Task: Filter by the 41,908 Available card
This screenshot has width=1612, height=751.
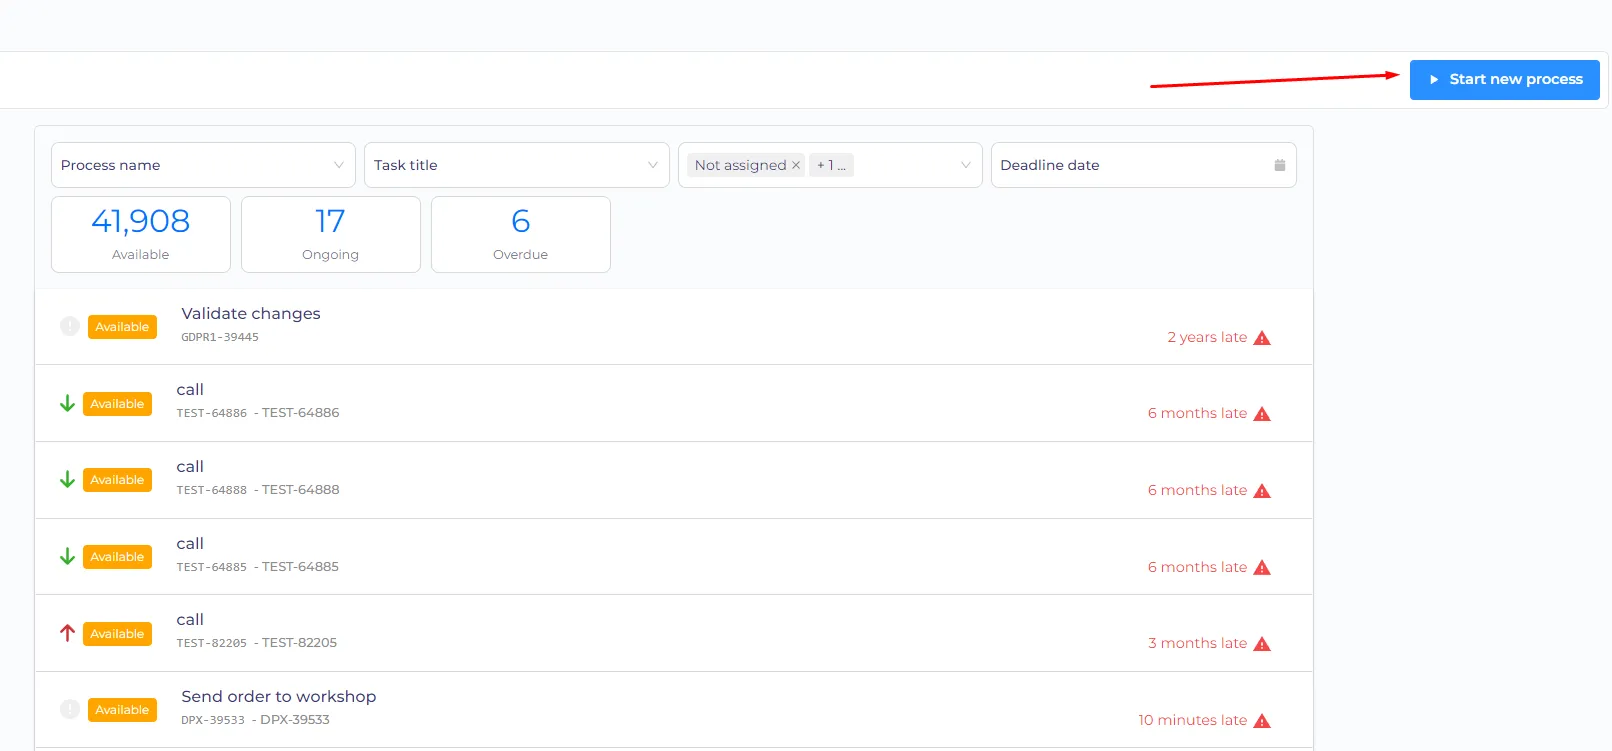Action: click(x=141, y=234)
